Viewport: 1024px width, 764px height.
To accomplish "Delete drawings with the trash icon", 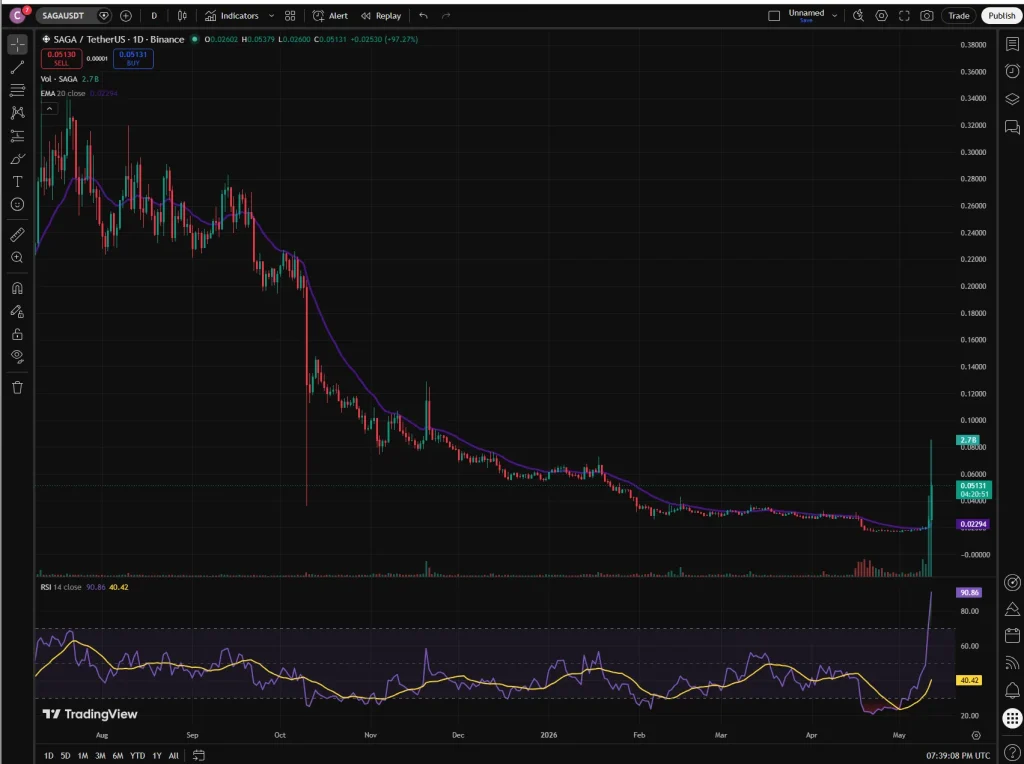I will [18, 387].
